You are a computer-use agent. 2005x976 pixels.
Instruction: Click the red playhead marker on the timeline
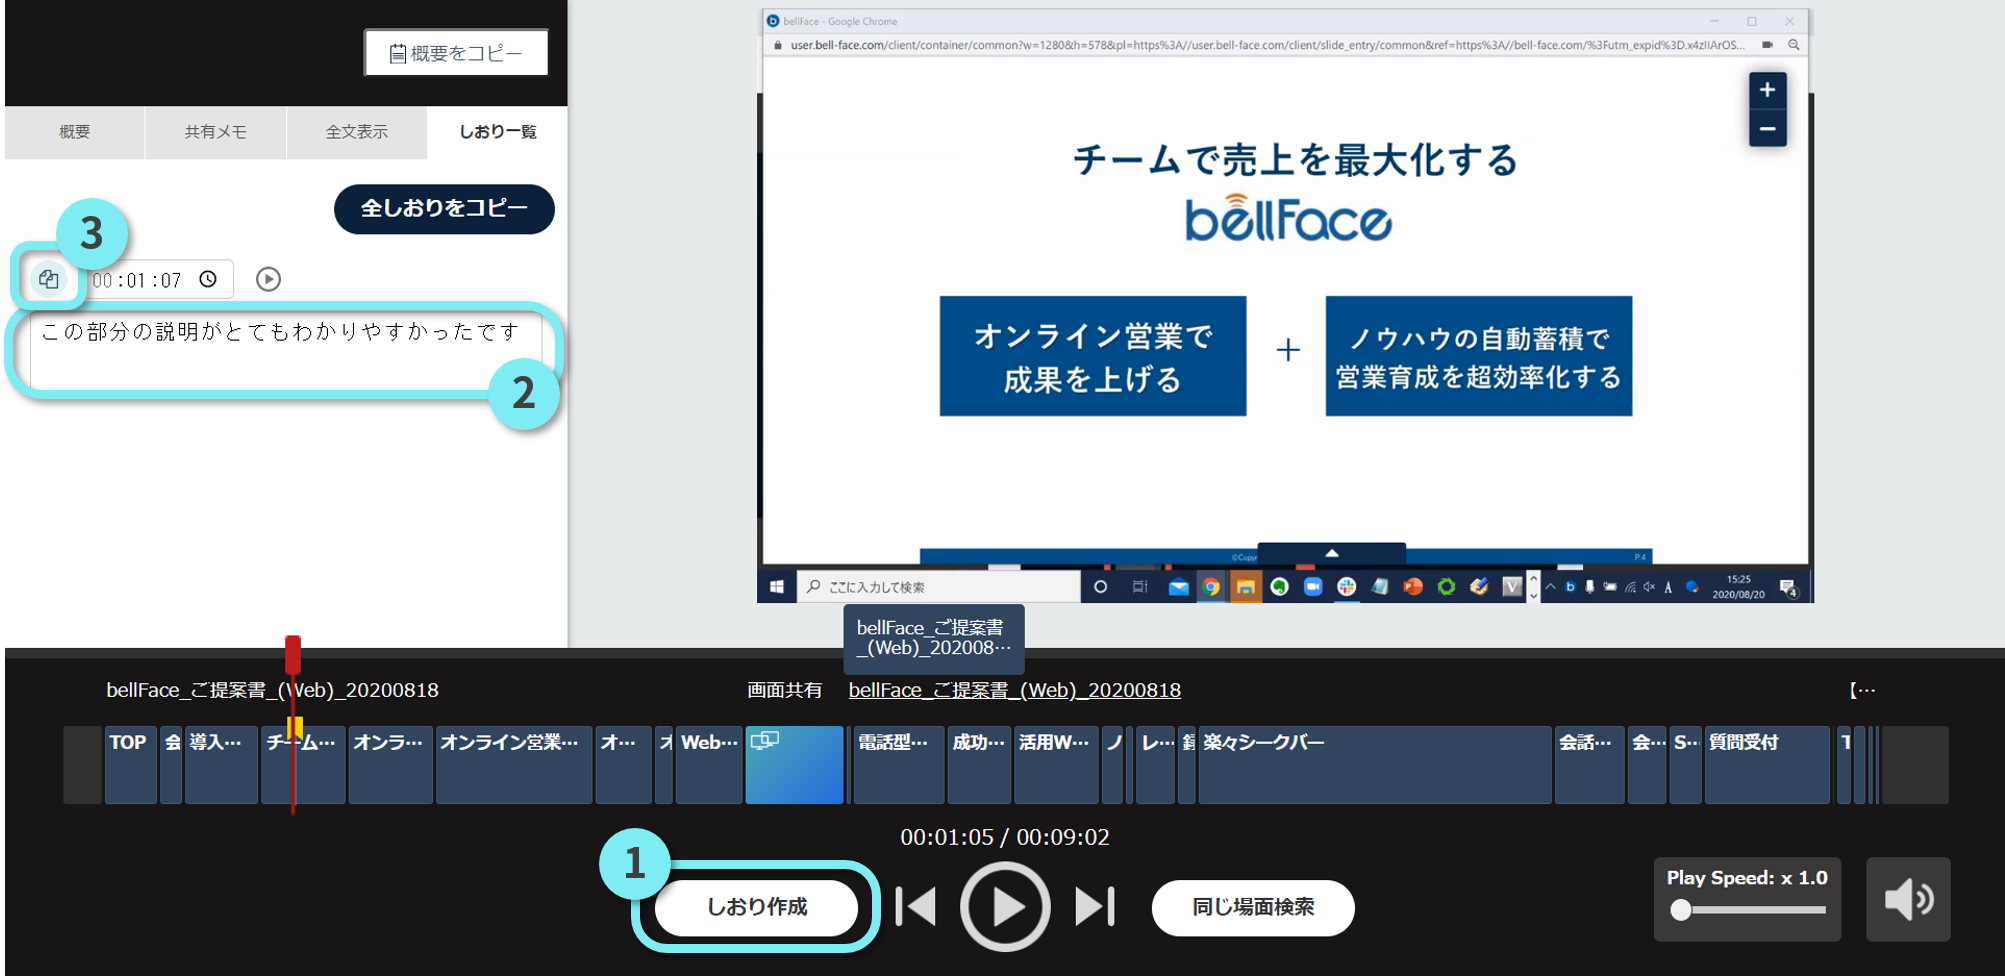click(293, 654)
